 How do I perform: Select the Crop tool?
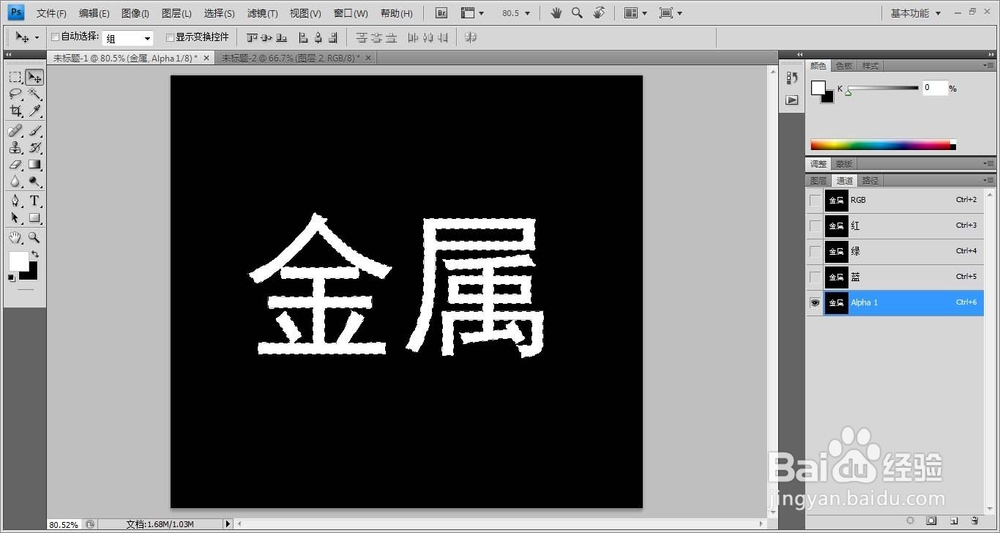click(x=15, y=111)
